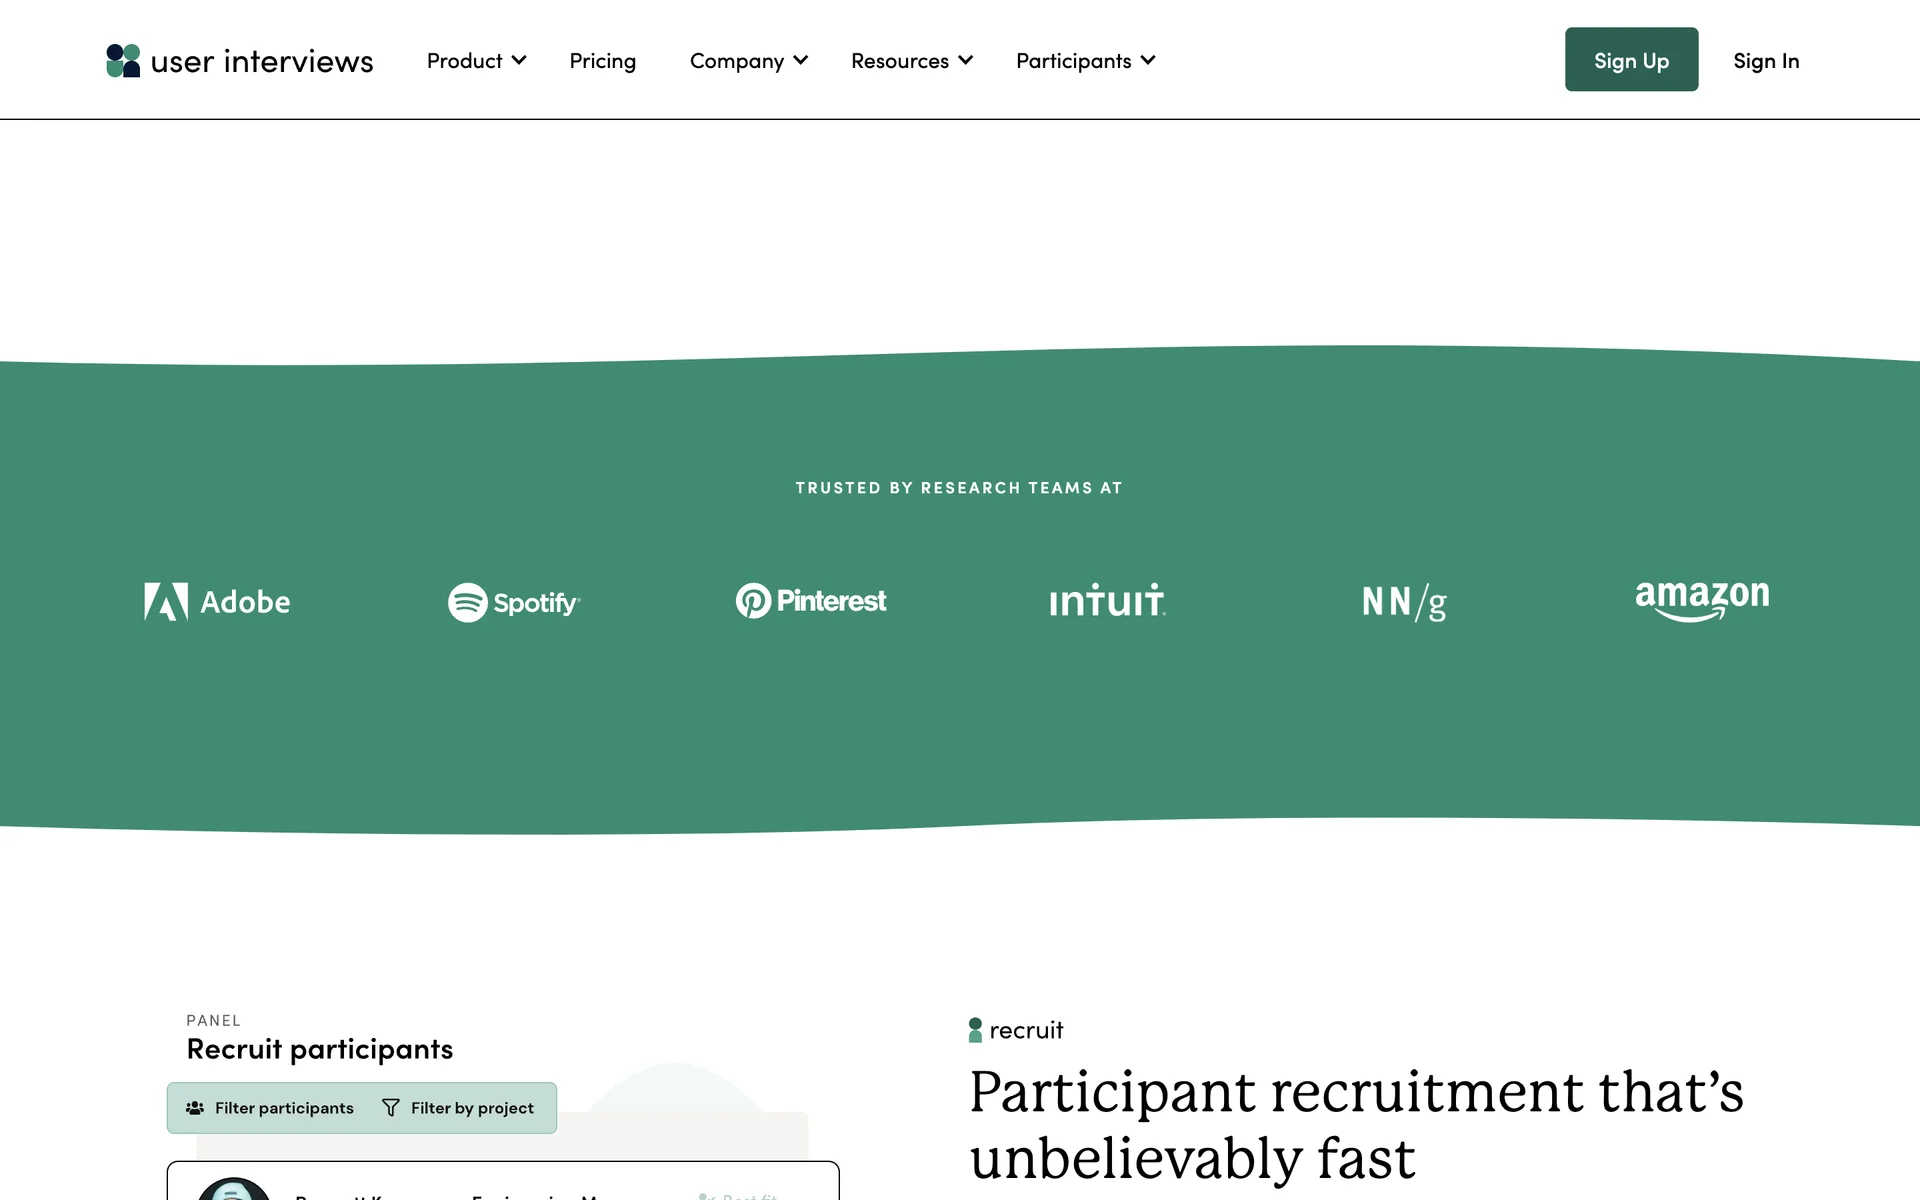Click the Recruit participants panel heading

[x=320, y=1049]
